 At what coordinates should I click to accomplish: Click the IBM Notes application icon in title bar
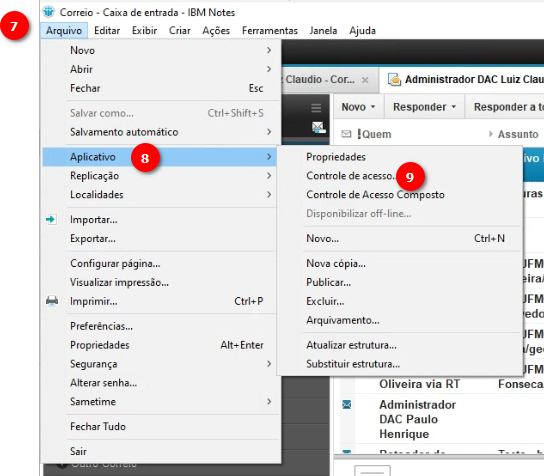click(49, 12)
